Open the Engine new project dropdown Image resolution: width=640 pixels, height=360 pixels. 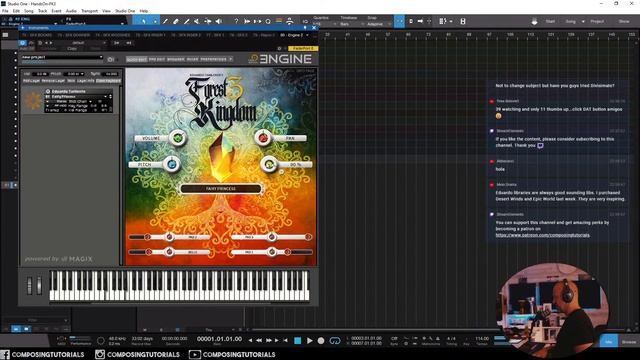(x=62, y=57)
